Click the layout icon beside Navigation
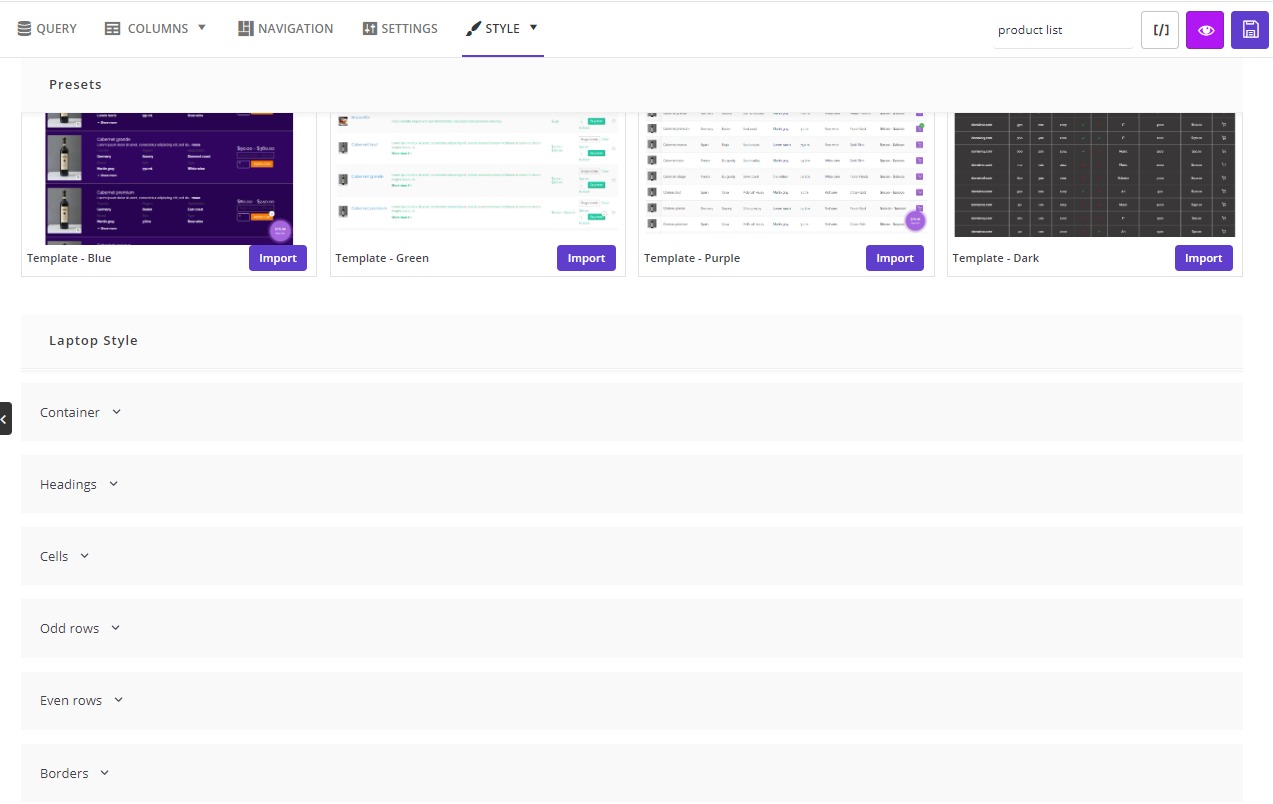This screenshot has width=1273, height=804. (x=245, y=29)
